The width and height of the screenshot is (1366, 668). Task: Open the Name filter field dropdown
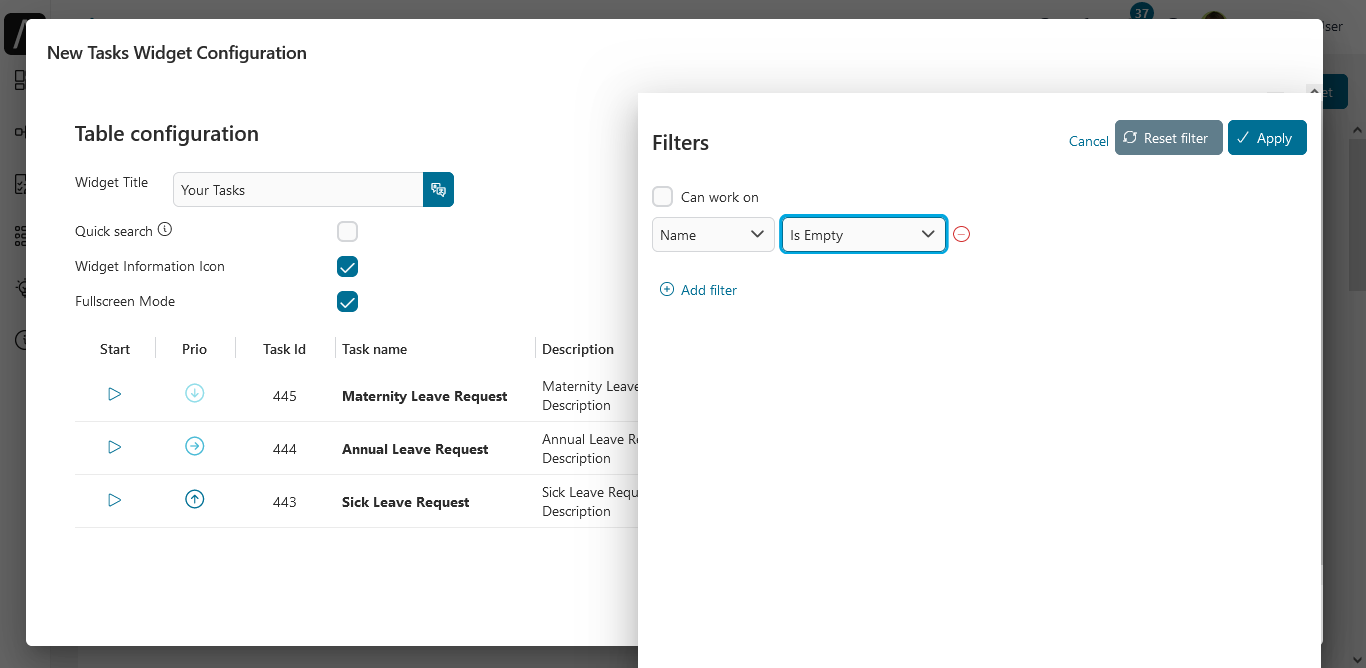pyautogui.click(x=713, y=235)
